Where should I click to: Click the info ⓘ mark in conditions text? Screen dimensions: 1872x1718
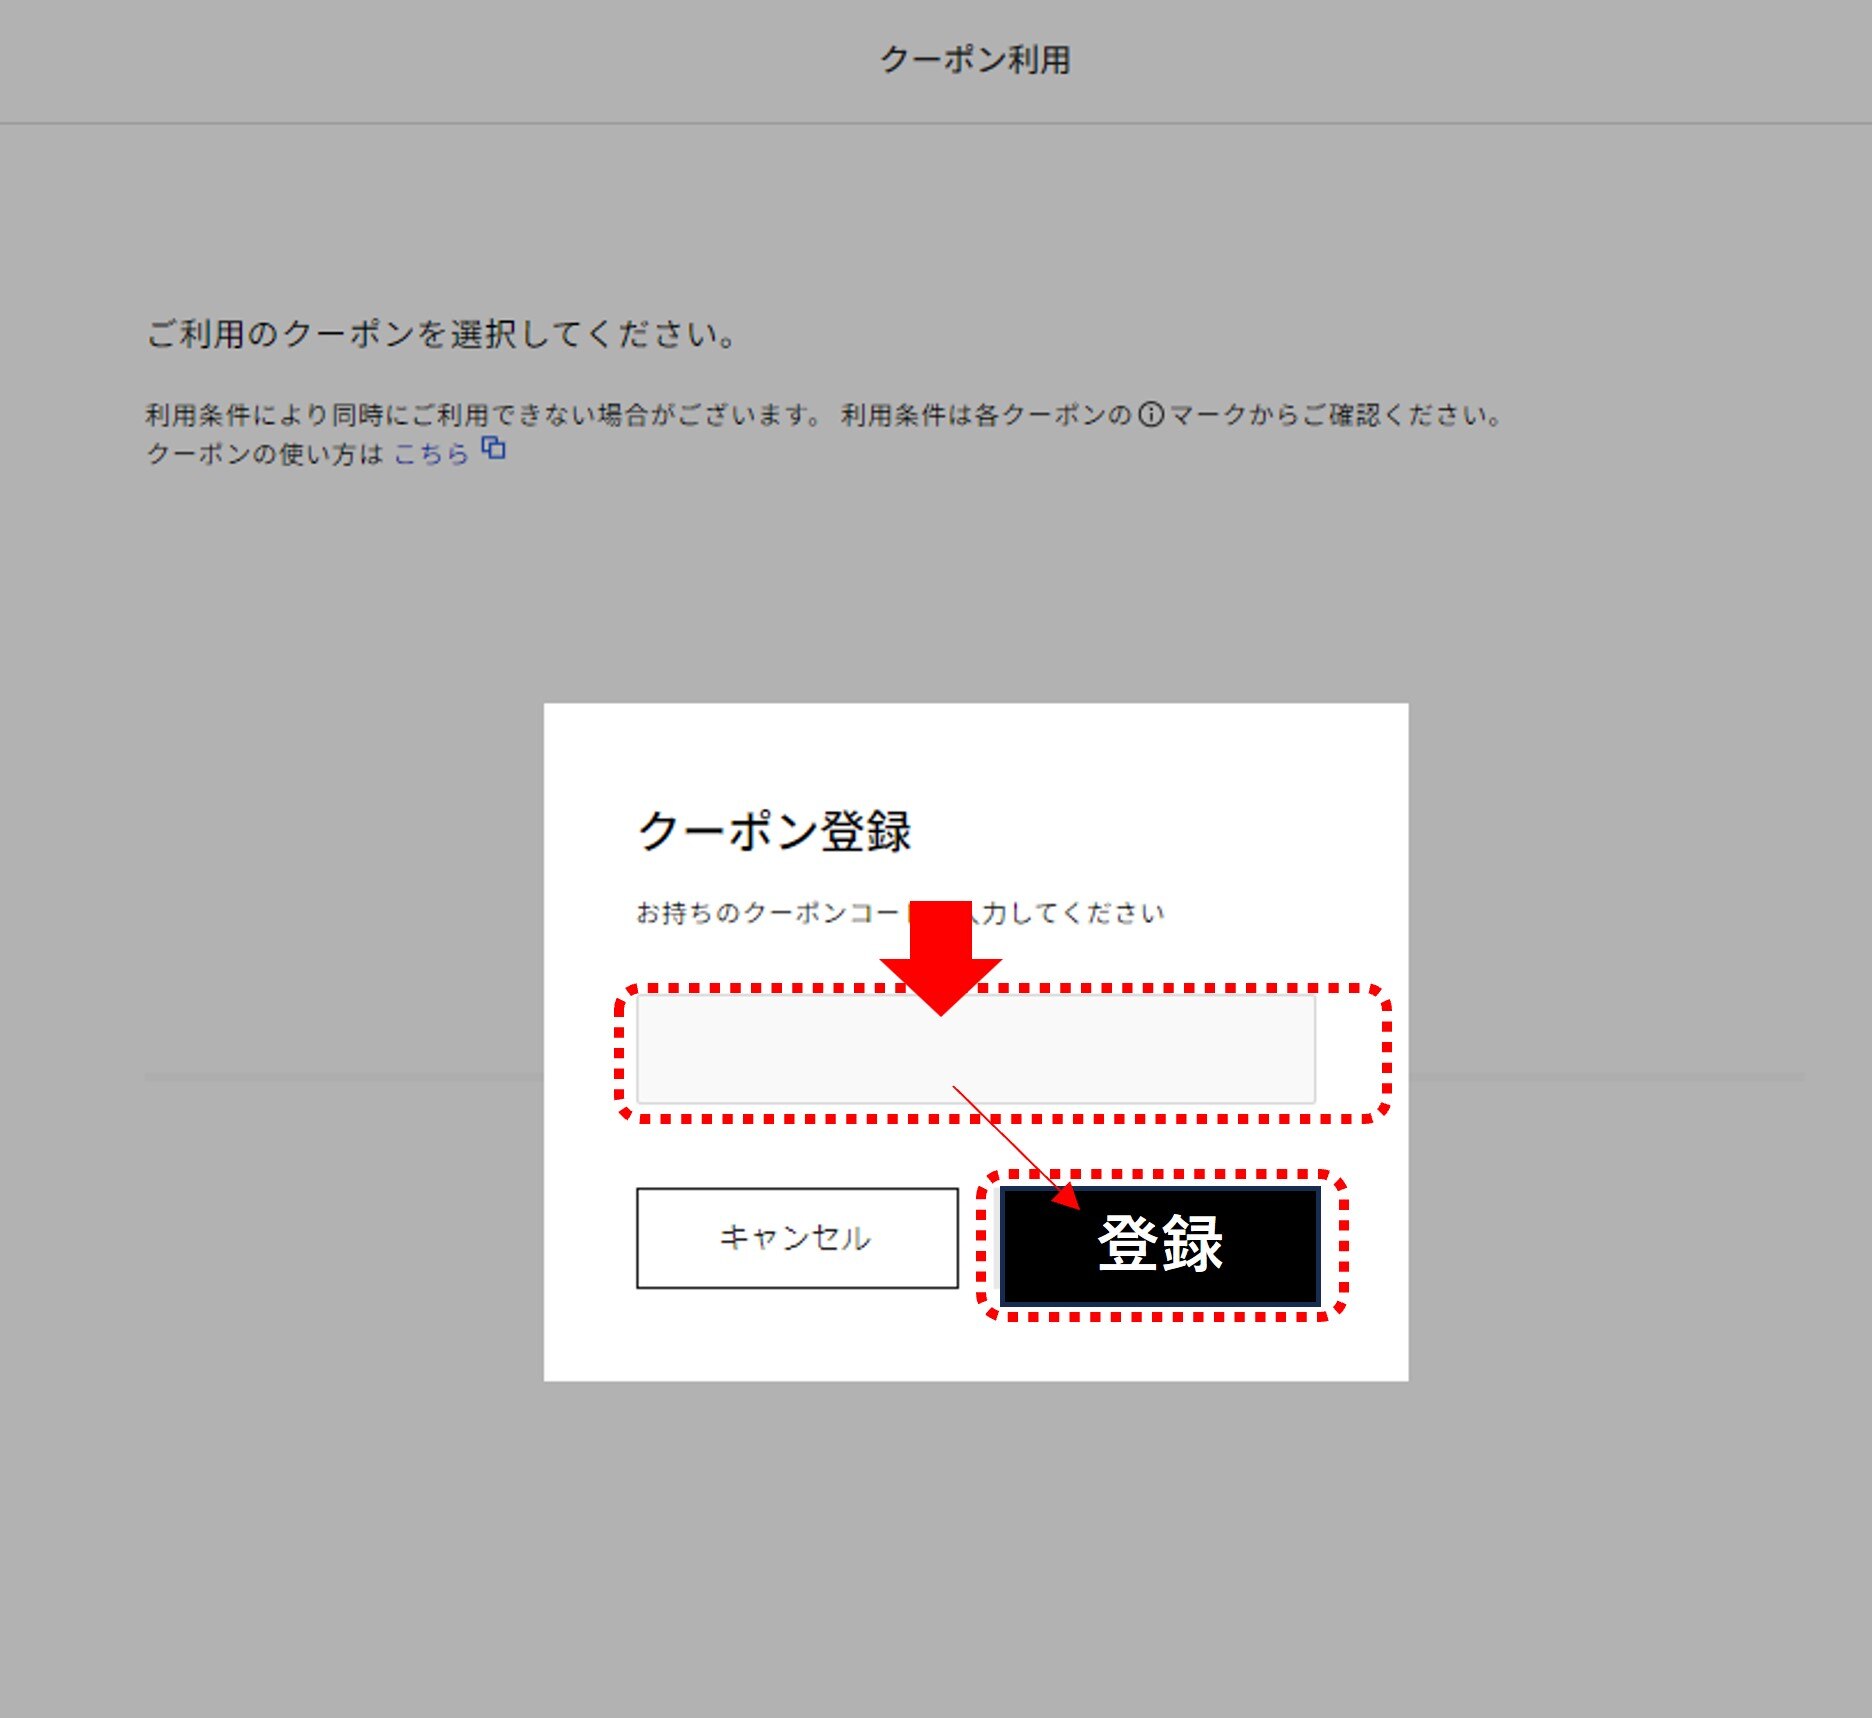coord(1152,414)
